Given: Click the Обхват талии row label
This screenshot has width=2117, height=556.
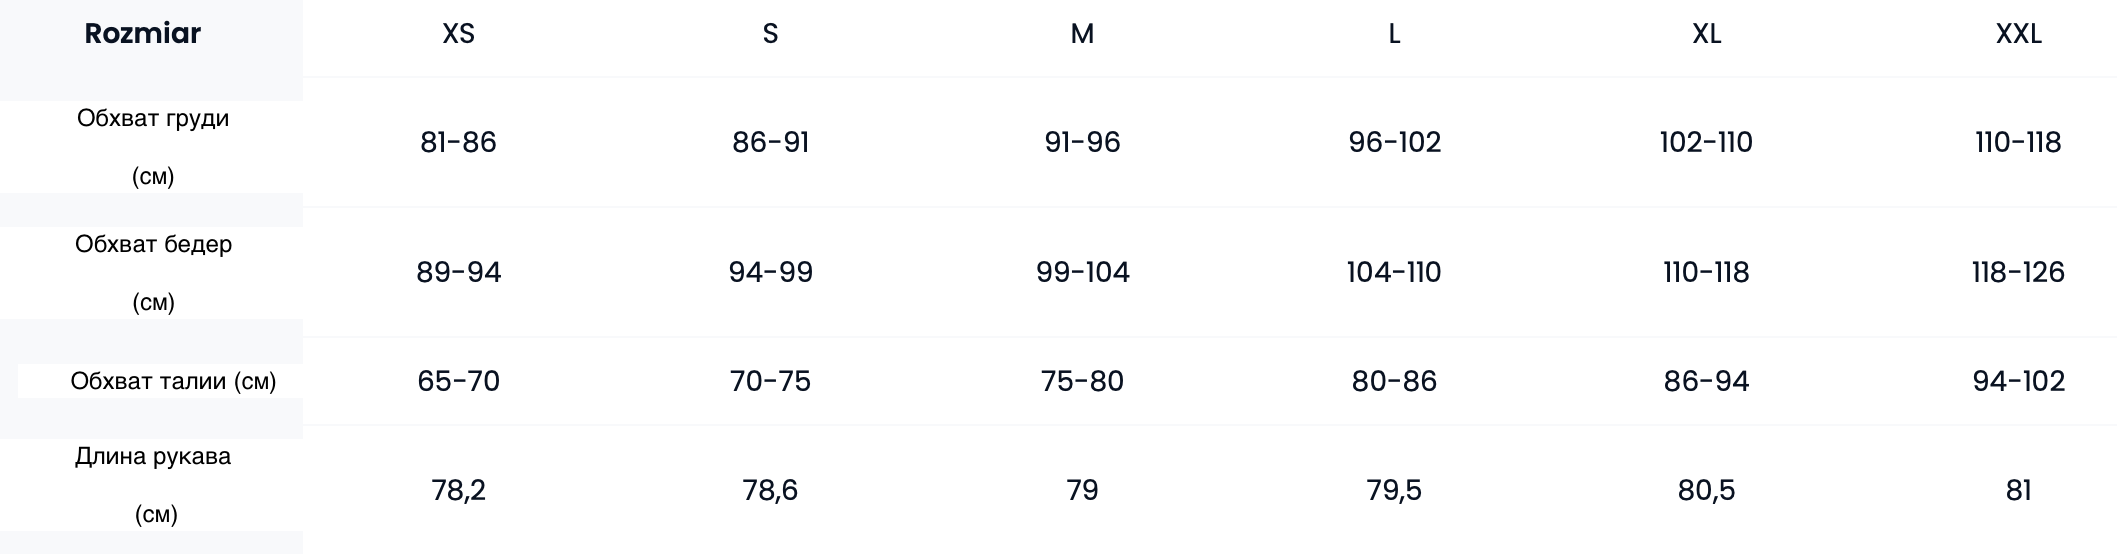Looking at the screenshot, I should [x=173, y=381].
